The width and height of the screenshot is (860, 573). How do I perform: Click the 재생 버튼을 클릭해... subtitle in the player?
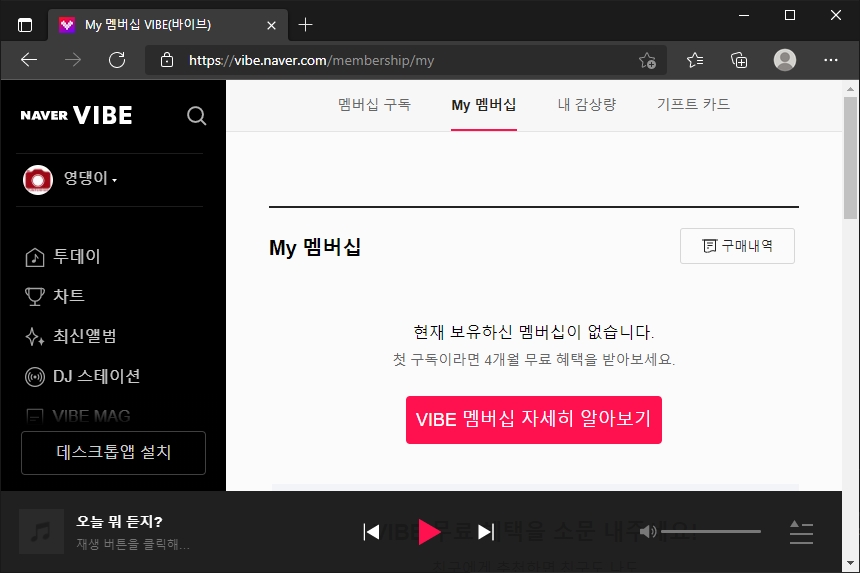133,544
